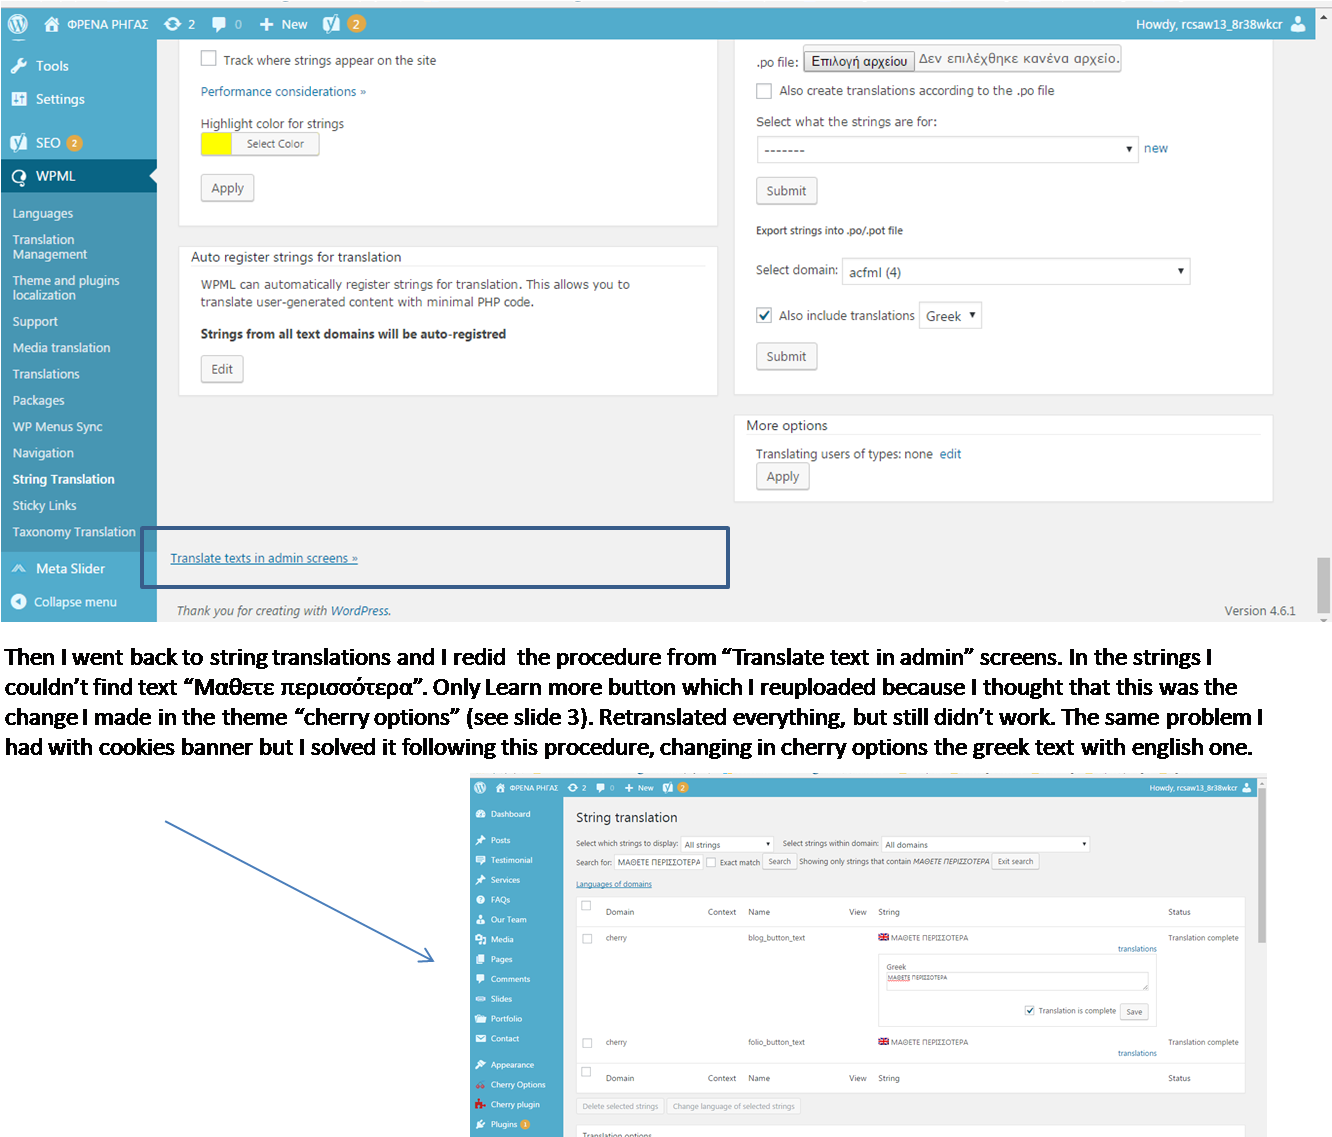Screen dimensions: 1332x1137
Task: Click the WordPress logo in admin bar
Action: point(18,24)
